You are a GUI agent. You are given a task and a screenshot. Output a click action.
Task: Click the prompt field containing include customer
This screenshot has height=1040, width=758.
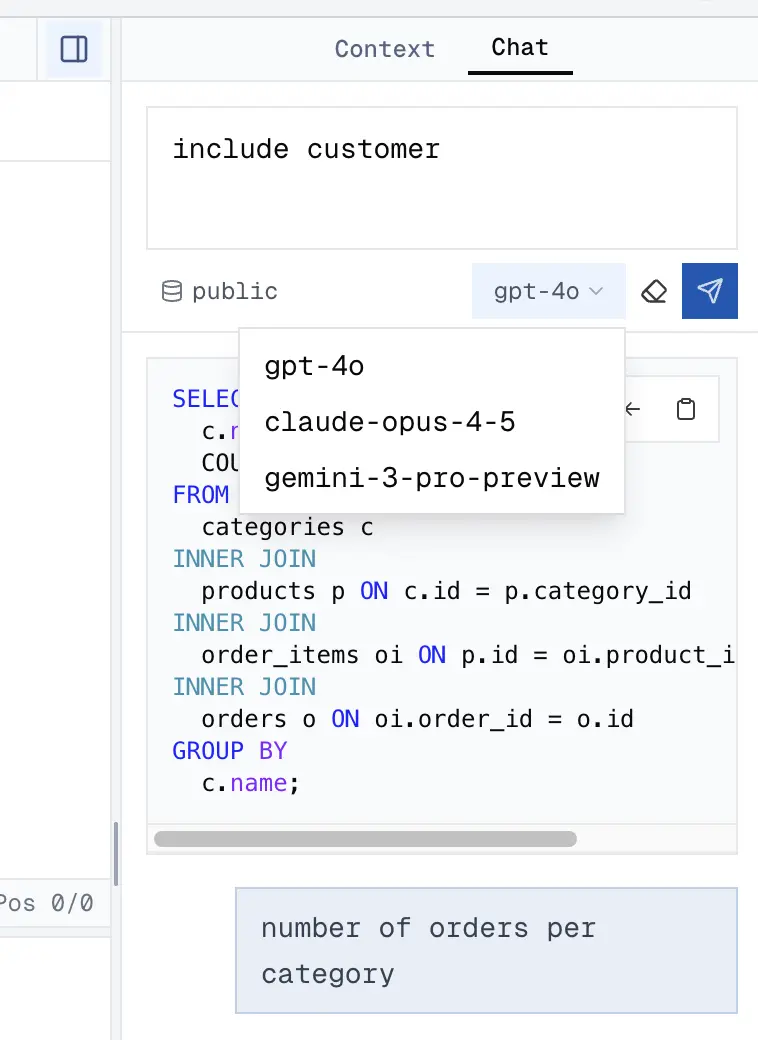click(441, 176)
